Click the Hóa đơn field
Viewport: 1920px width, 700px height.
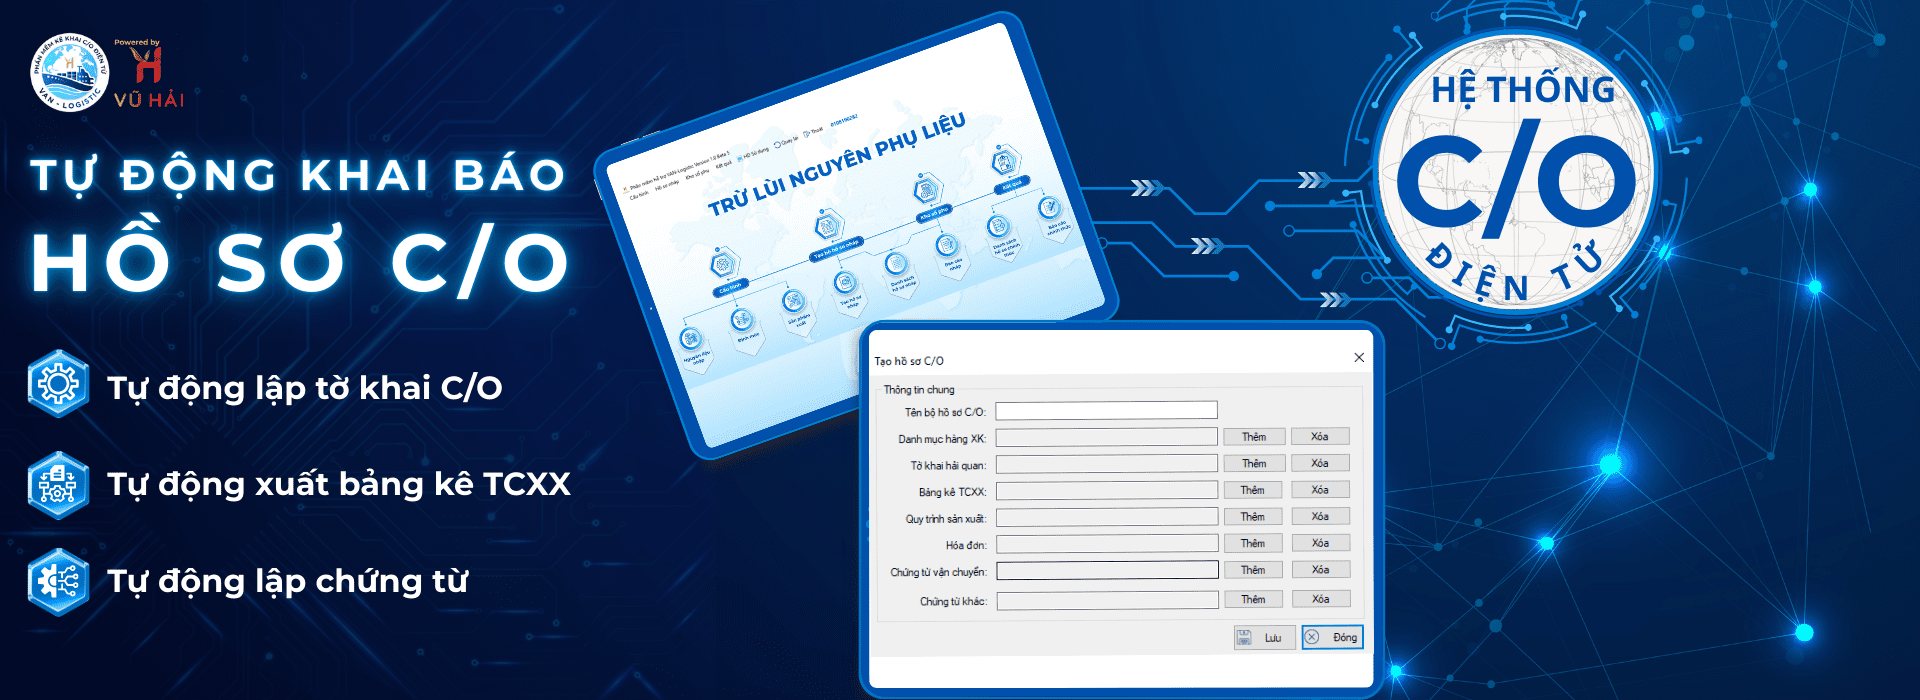[1106, 544]
